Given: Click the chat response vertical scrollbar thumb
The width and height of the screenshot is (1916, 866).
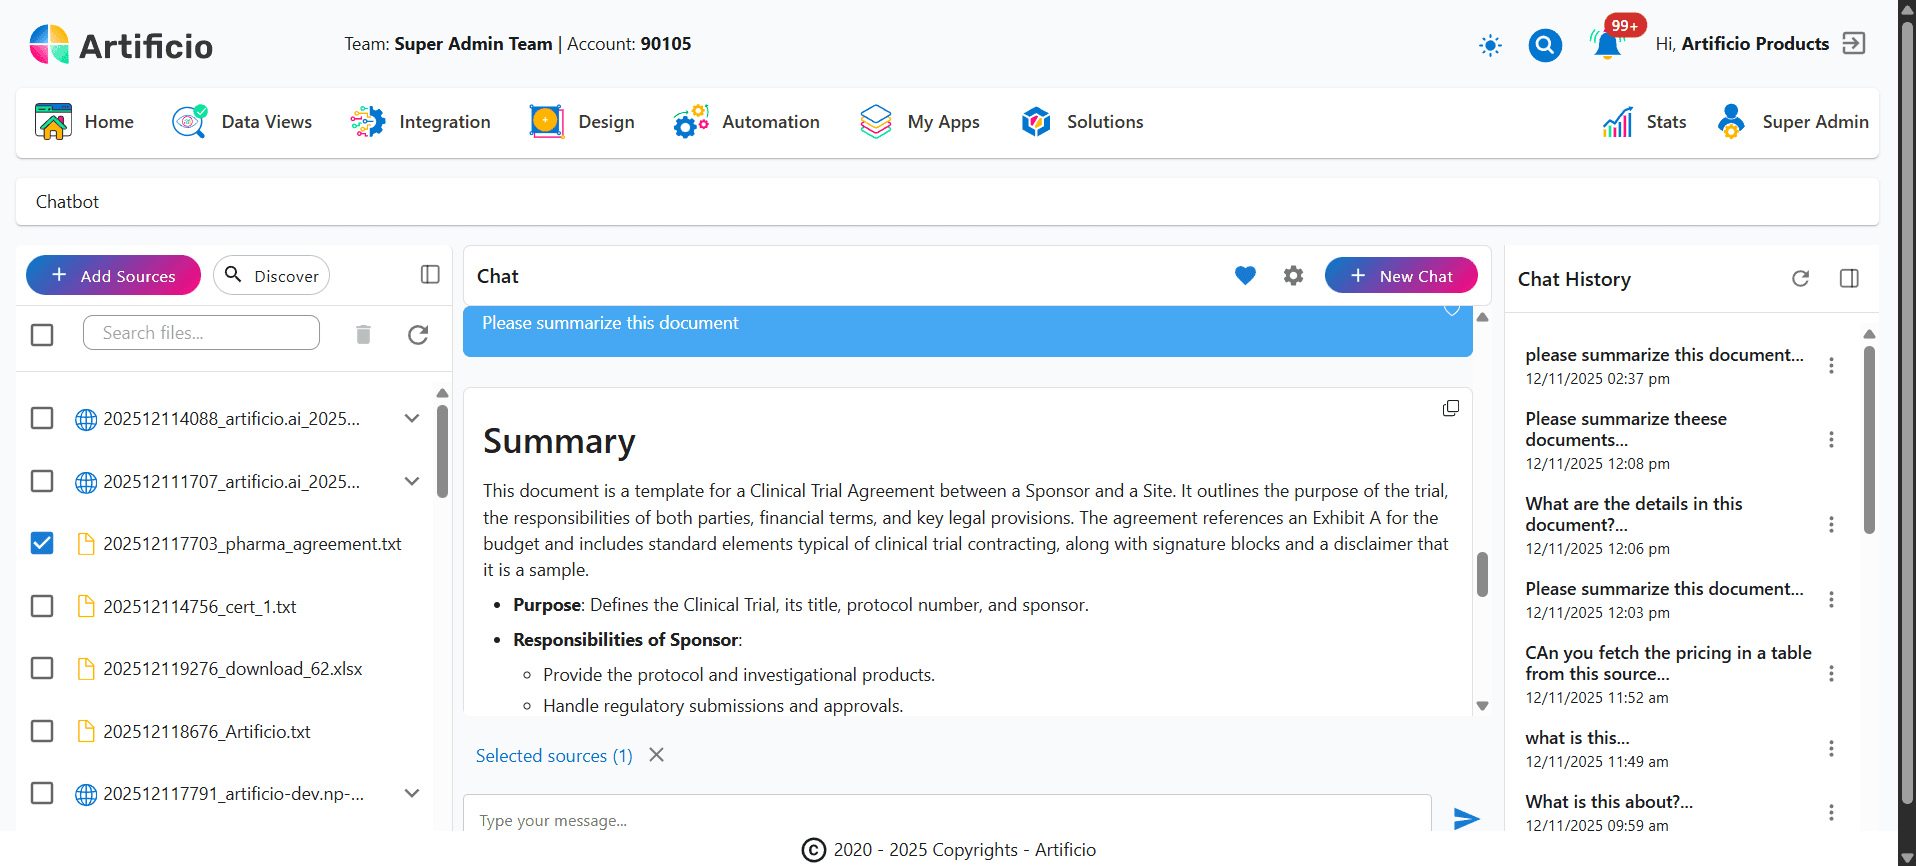Looking at the screenshot, I should (x=1482, y=574).
